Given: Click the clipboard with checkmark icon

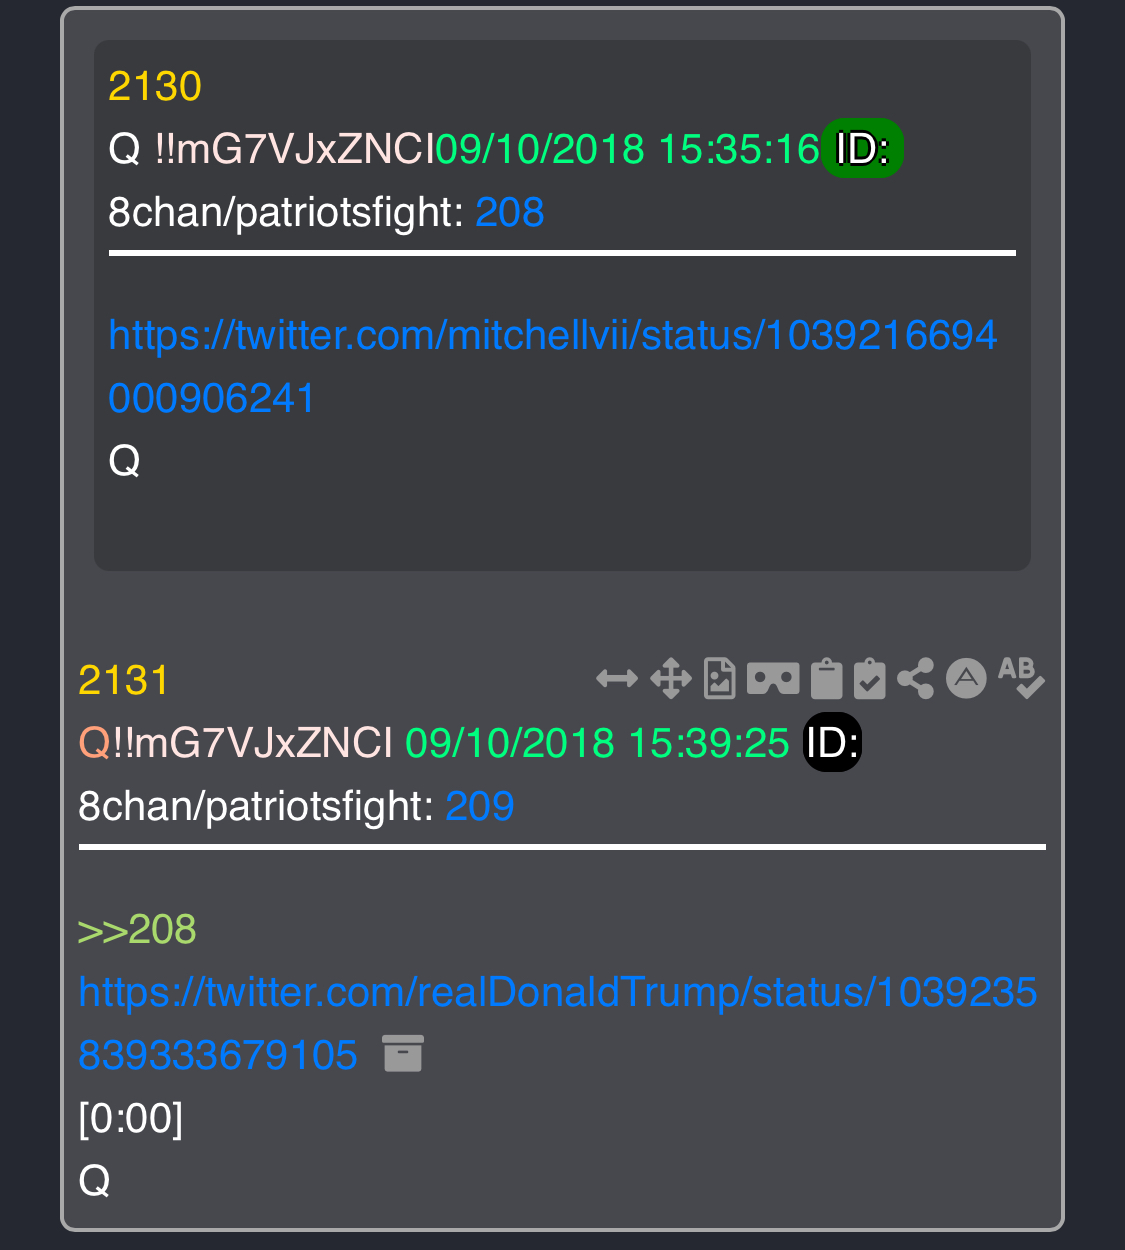Looking at the screenshot, I should pos(870,679).
